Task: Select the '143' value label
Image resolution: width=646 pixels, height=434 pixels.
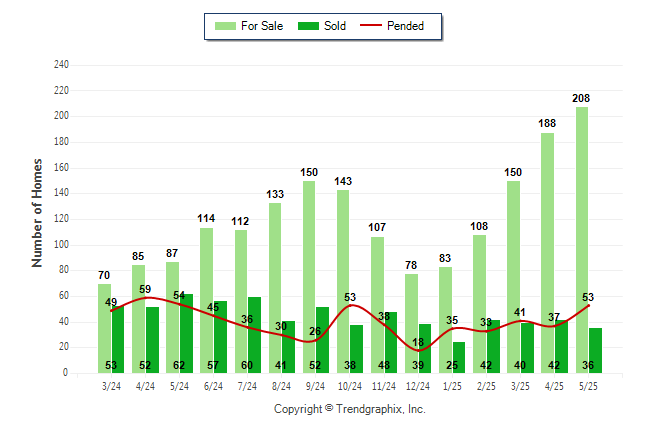Action: [x=343, y=181]
